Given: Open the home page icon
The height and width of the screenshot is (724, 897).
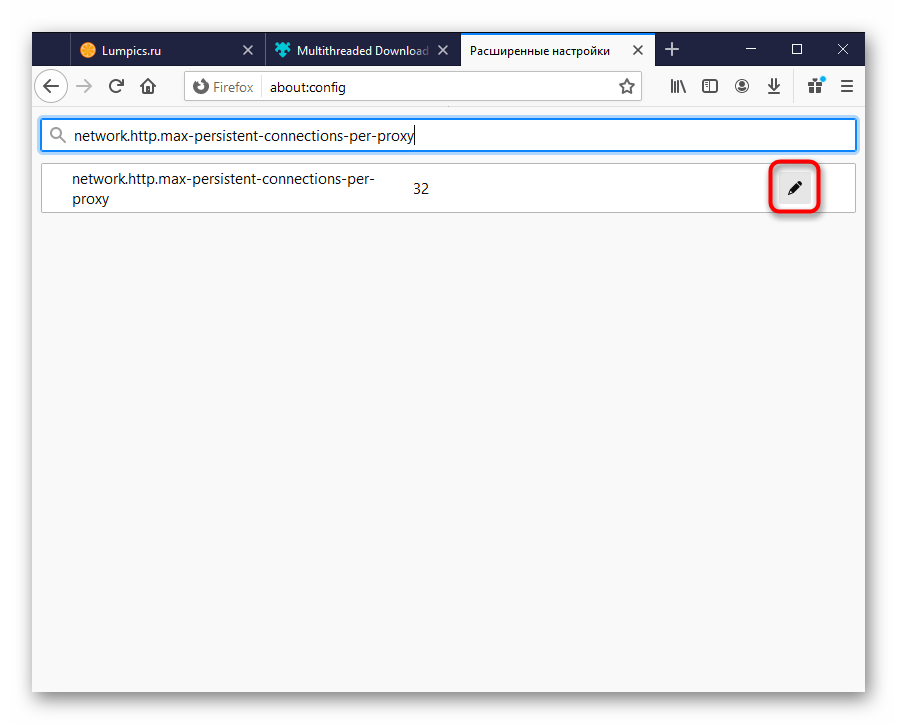Looking at the screenshot, I should 148,86.
